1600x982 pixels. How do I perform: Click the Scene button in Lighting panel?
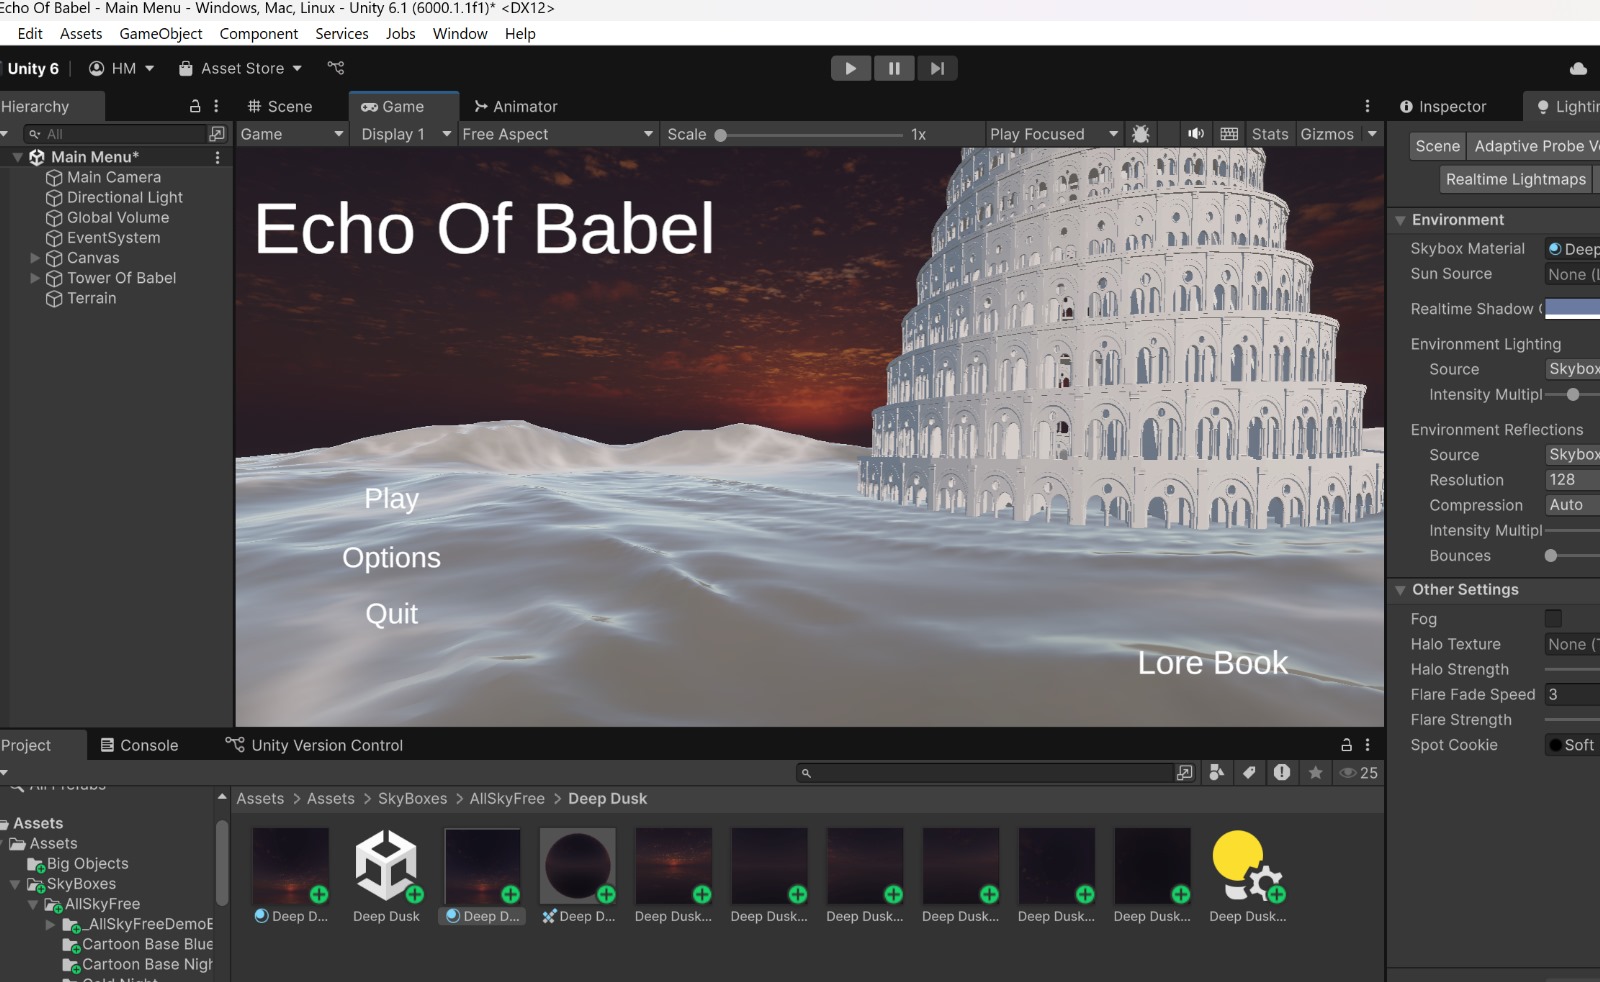tap(1438, 146)
